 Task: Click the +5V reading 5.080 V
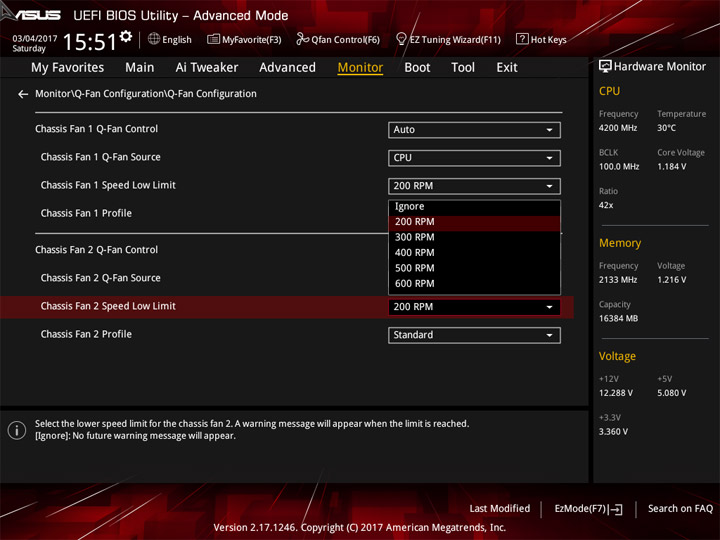tap(672, 394)
